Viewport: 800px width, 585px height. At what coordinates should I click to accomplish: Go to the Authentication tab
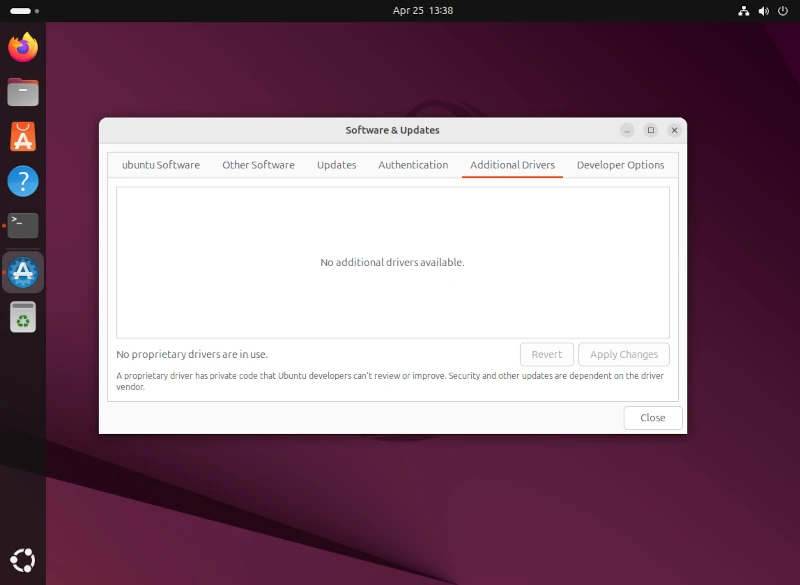[413, 165]
